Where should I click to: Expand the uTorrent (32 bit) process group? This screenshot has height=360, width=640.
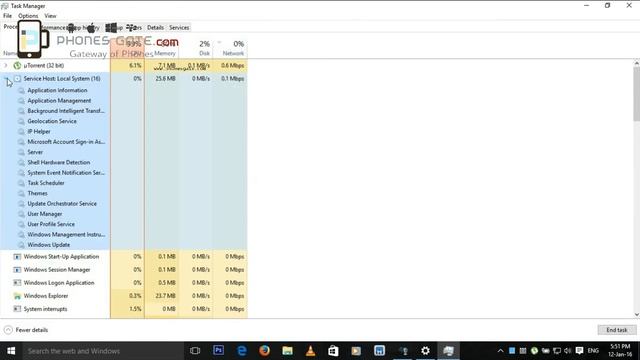coord(6,65)
